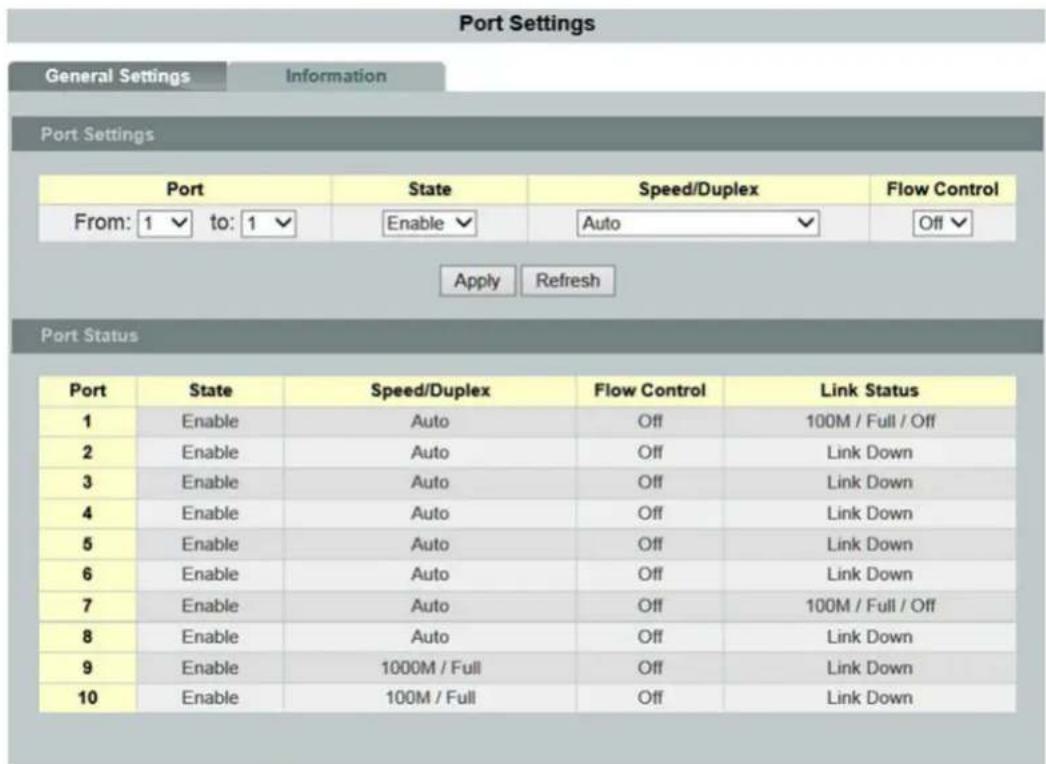Click 'Link Down' for port 4
This screenshot has width=1046, height=764.
pyautogui.click(x=870, y=514)
